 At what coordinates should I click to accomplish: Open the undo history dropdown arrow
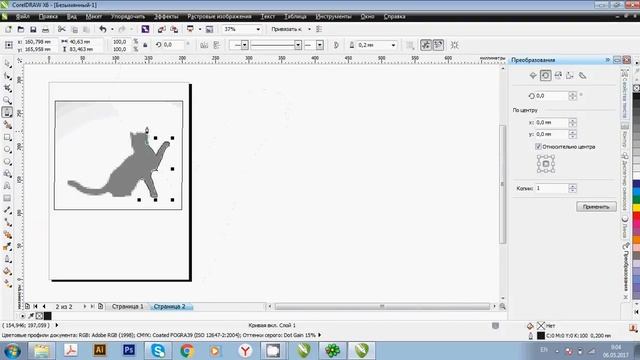[x=112, y=29]
